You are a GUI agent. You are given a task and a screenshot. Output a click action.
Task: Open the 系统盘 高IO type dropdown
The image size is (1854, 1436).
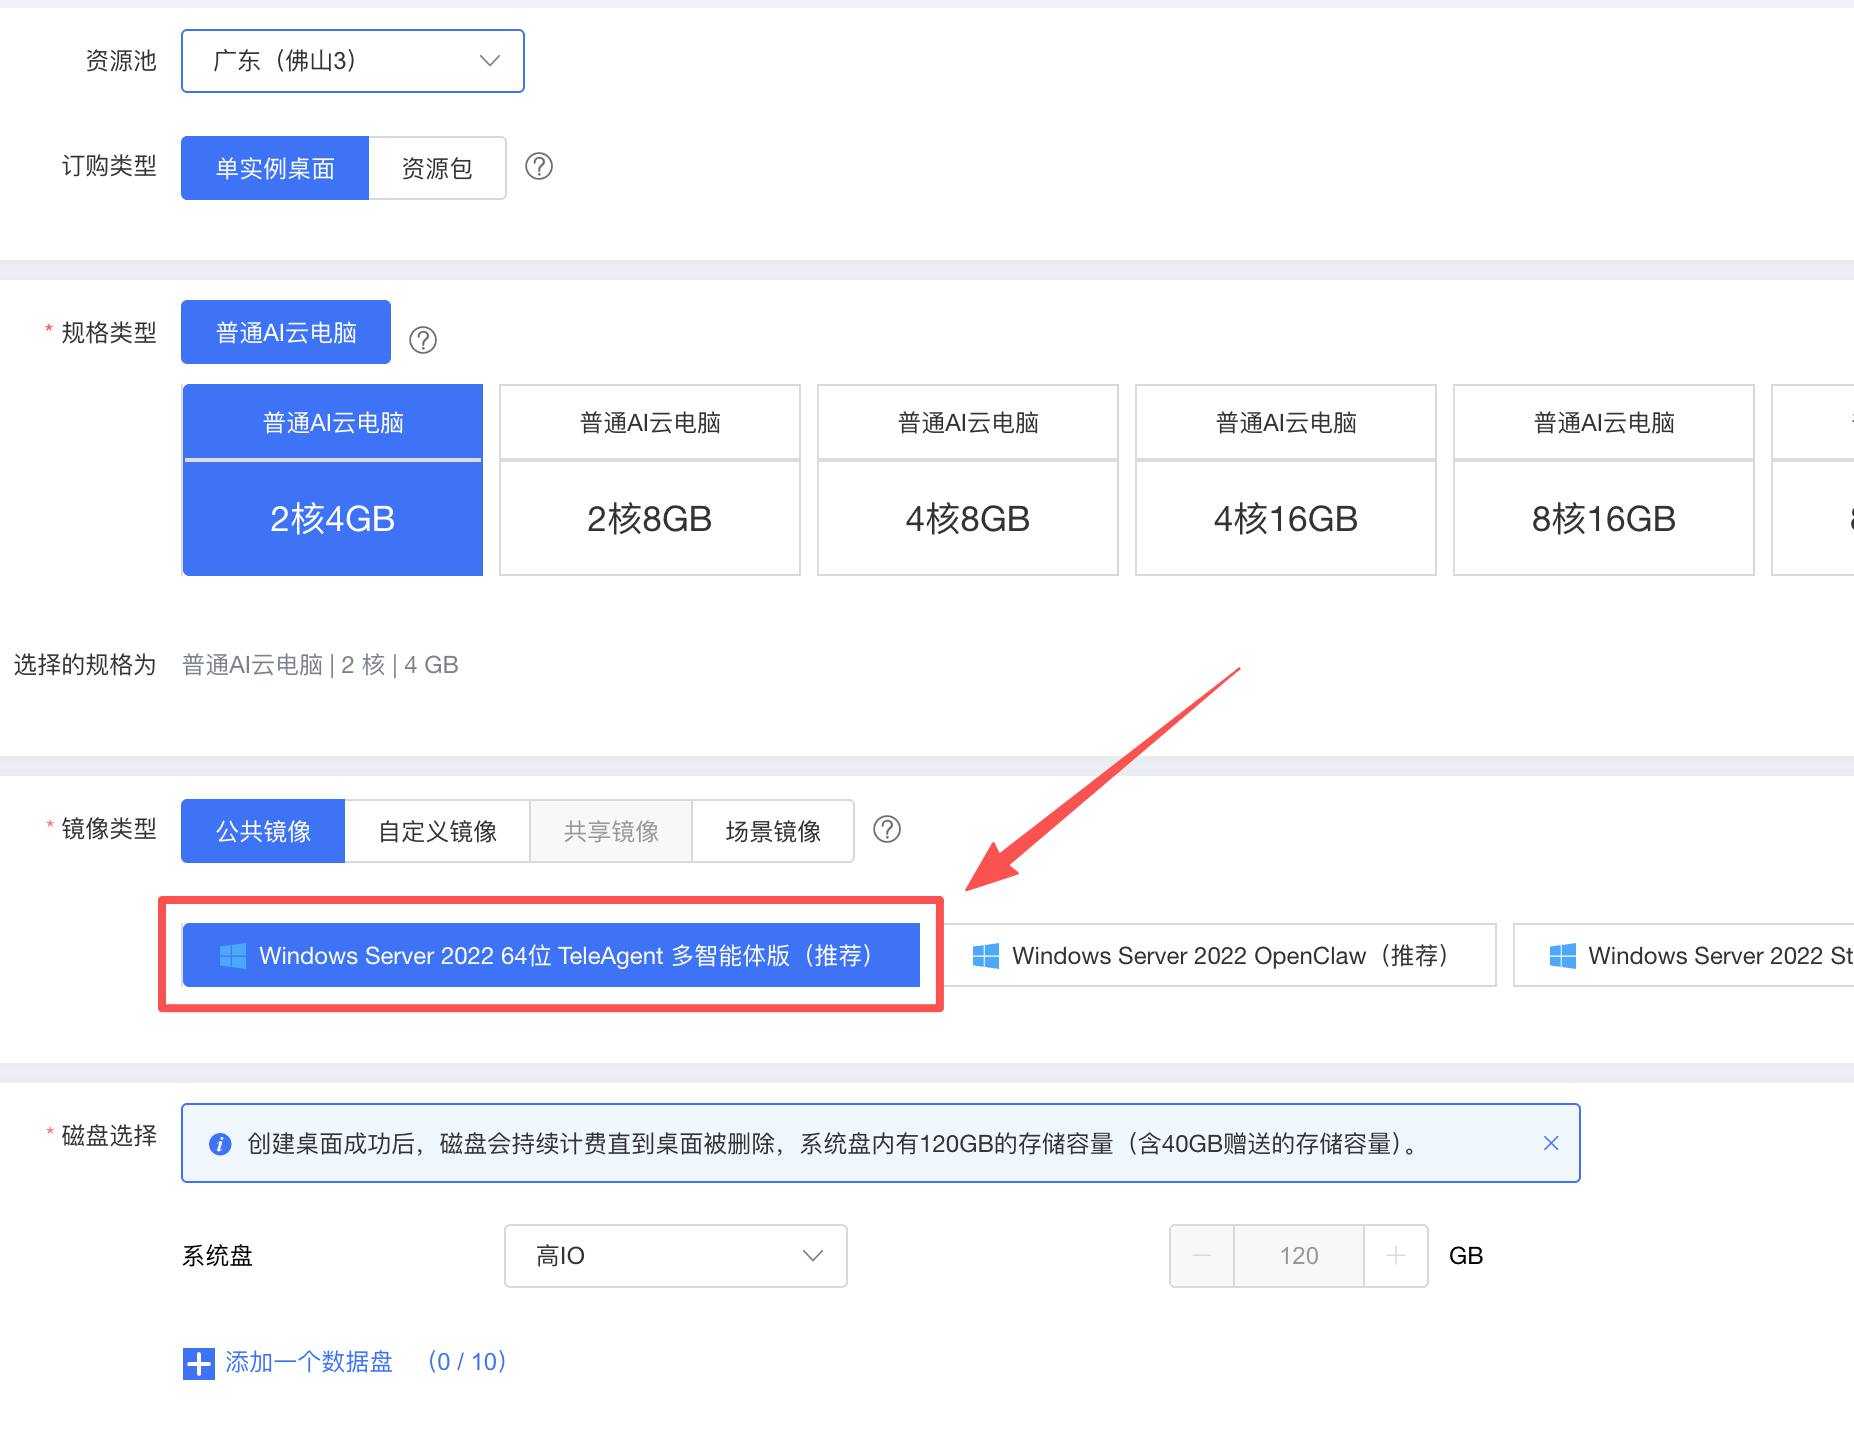(x=676, y=1256)
